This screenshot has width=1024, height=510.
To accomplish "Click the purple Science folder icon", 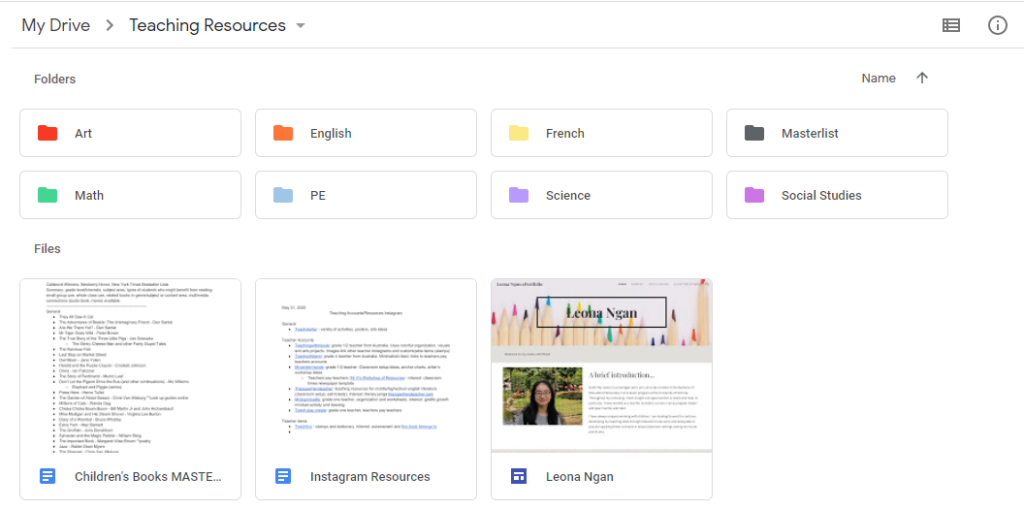I will pos(519,195).
